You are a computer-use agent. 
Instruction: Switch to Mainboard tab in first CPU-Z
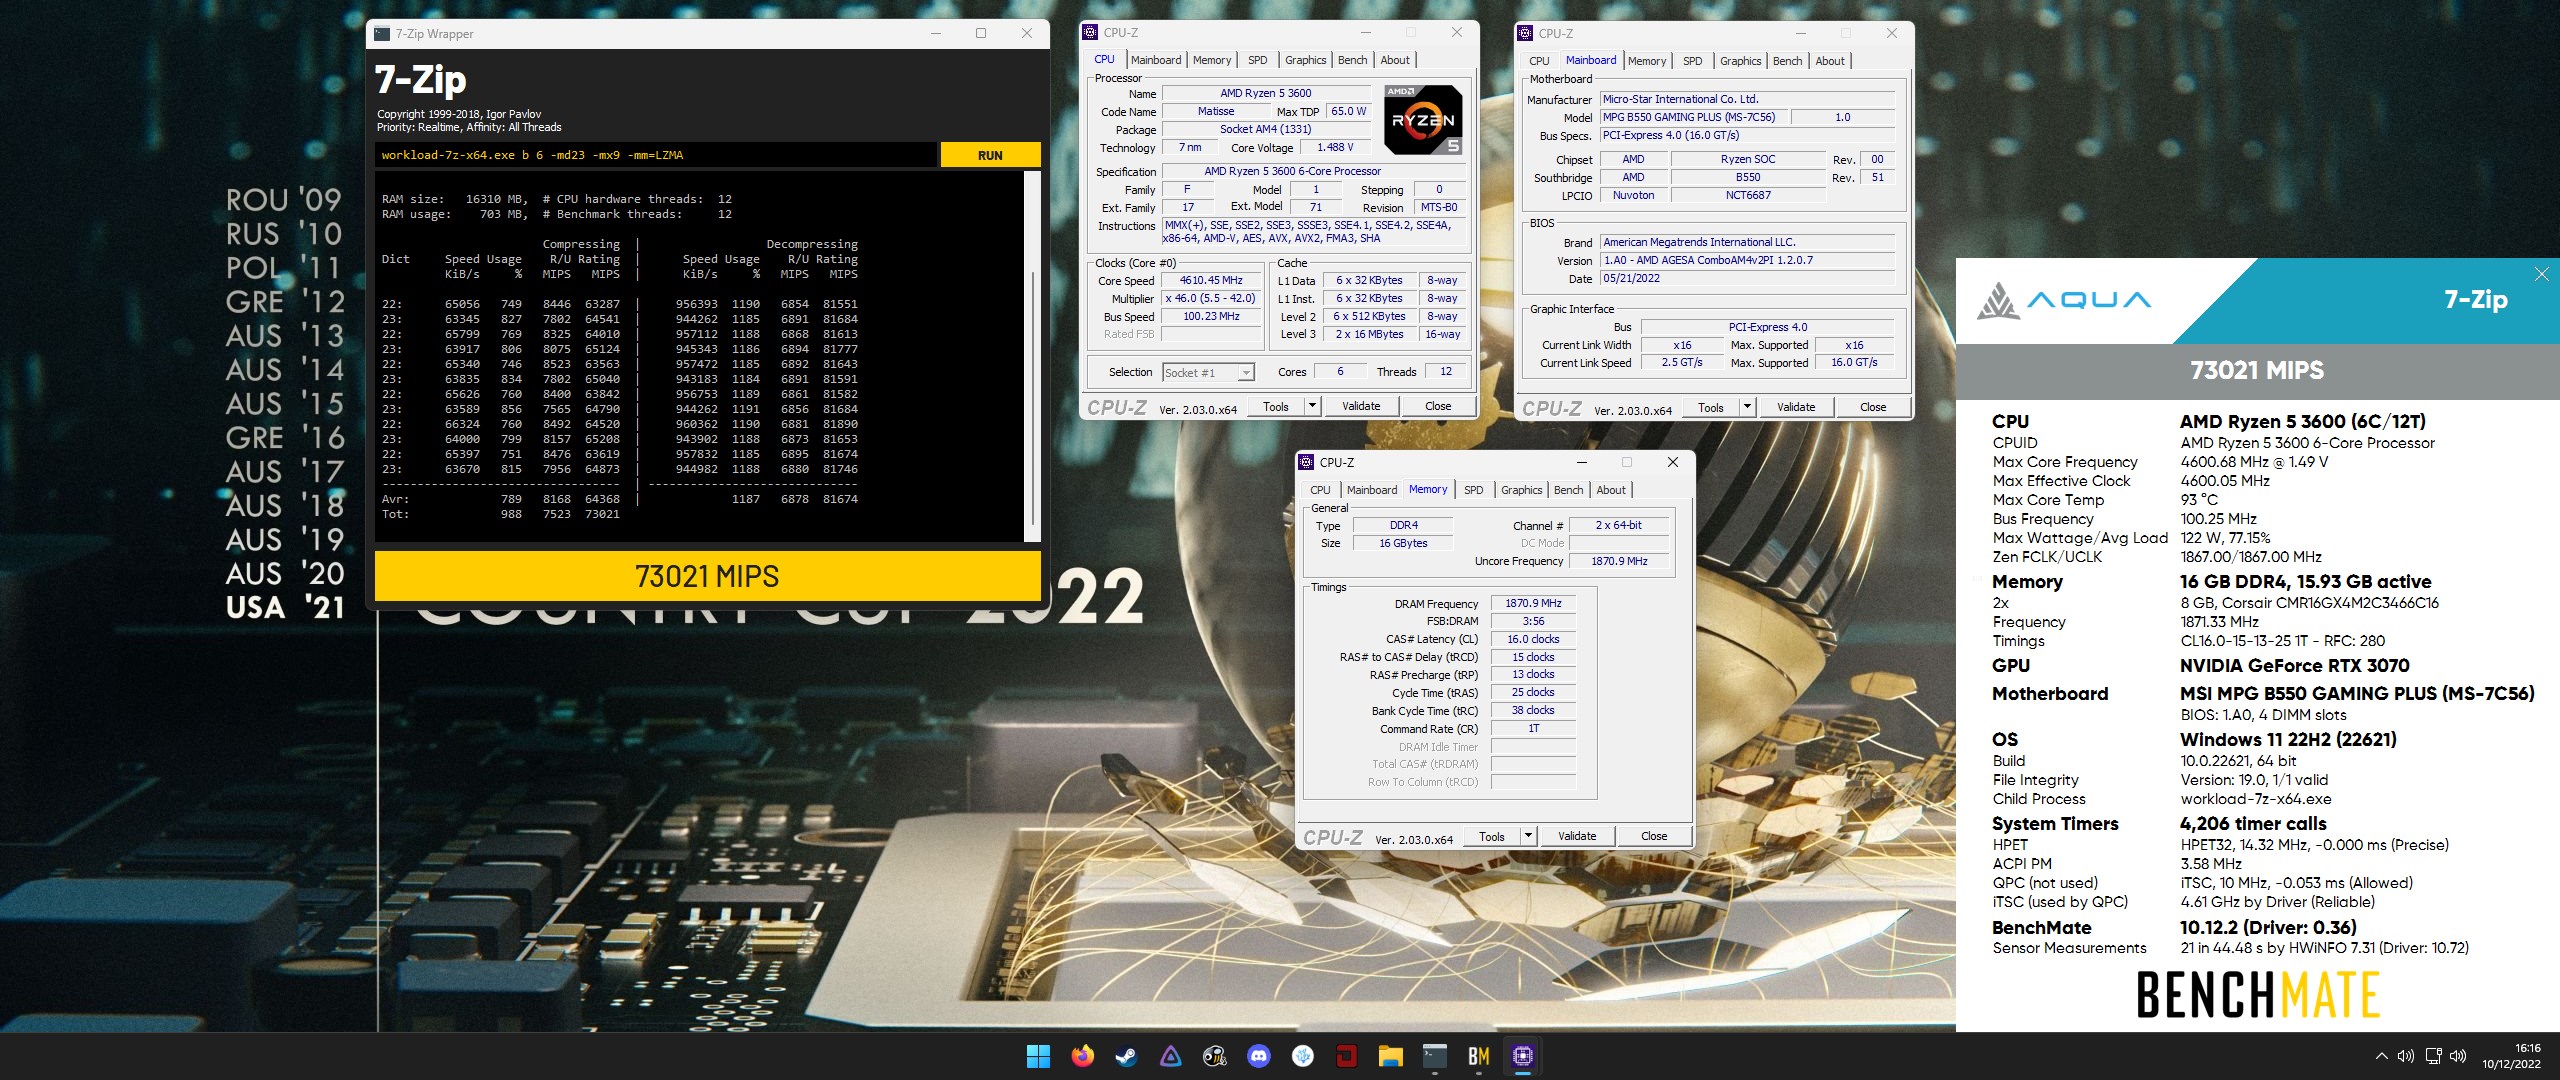point(1156,60)
